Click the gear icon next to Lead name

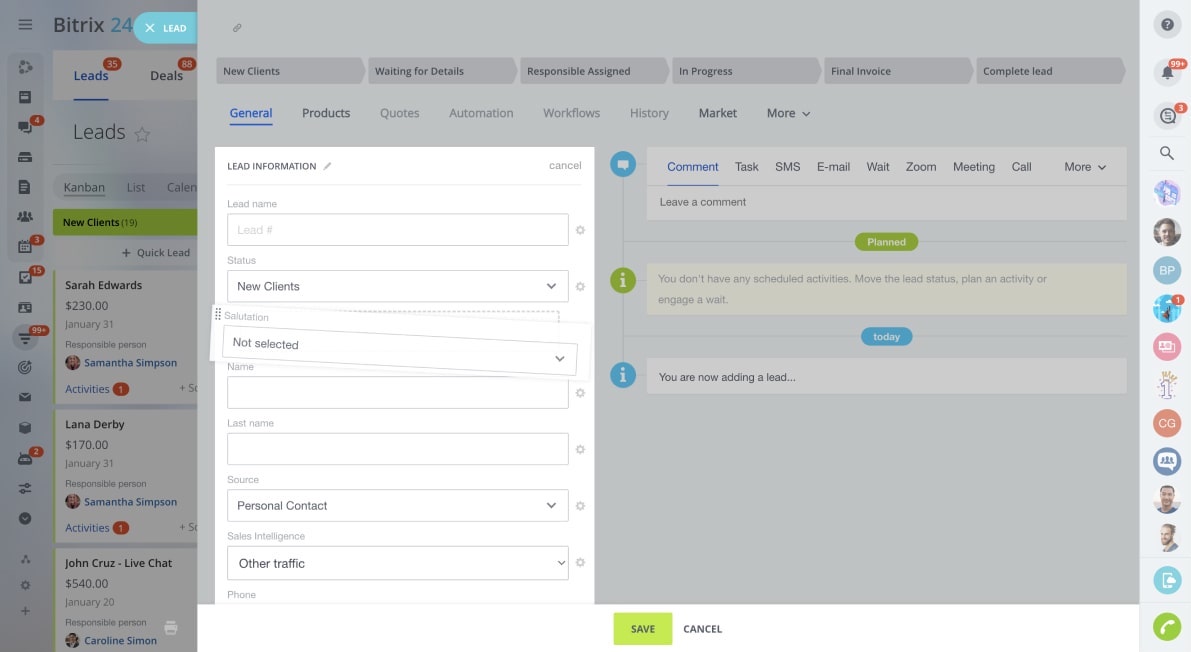580,230
